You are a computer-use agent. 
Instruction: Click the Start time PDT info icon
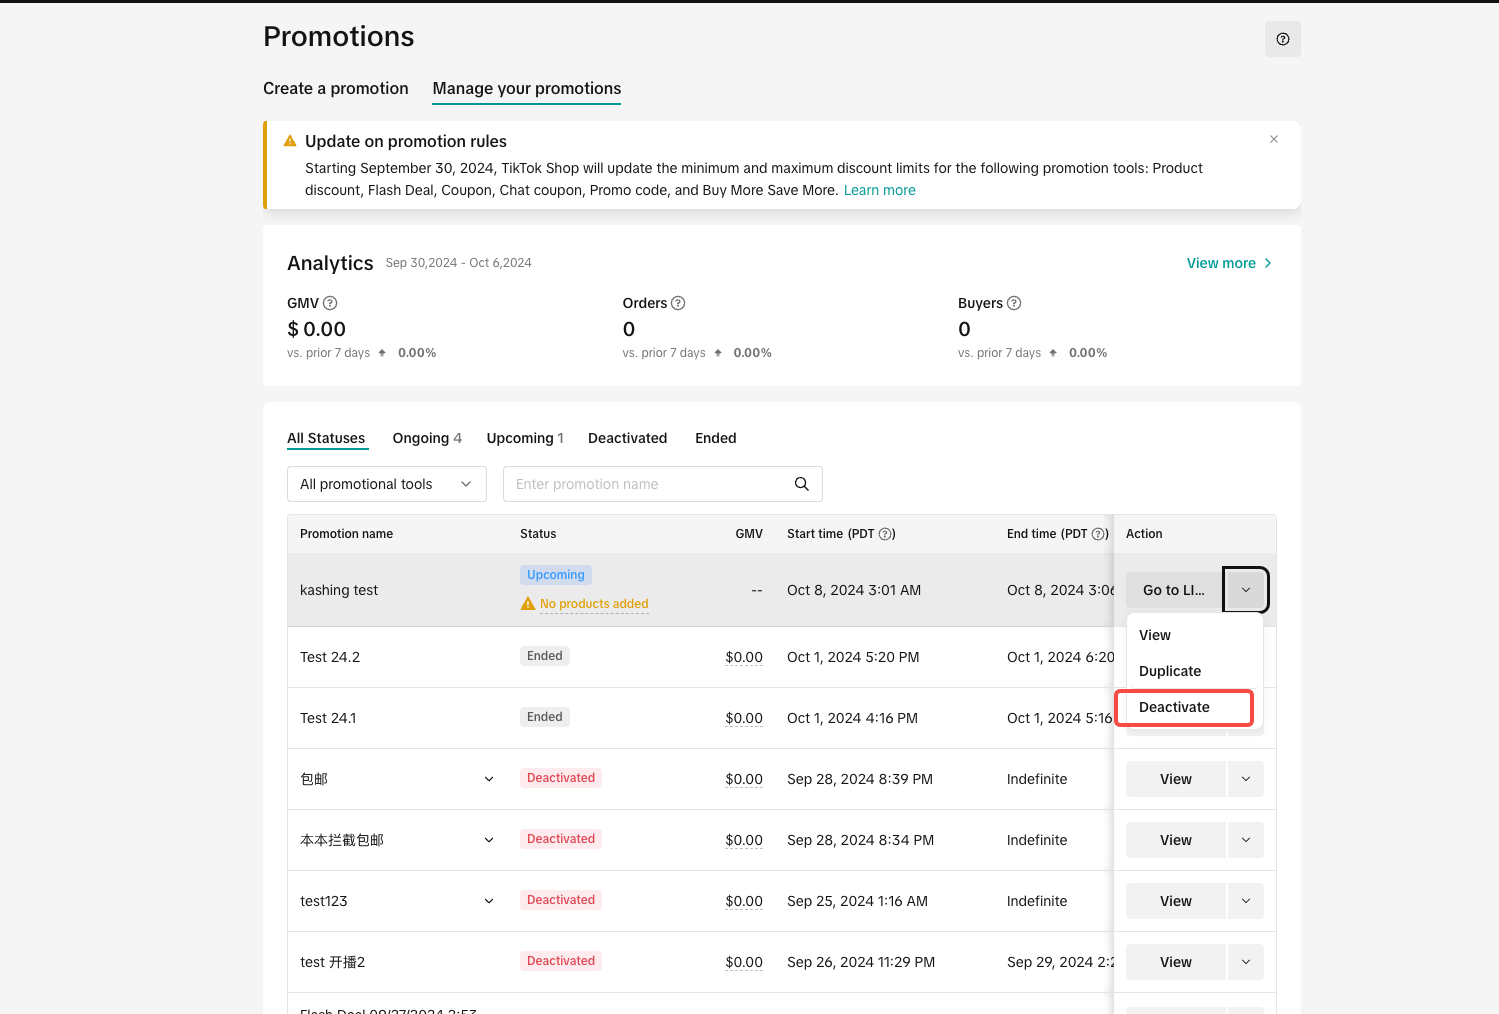(886, 534)
